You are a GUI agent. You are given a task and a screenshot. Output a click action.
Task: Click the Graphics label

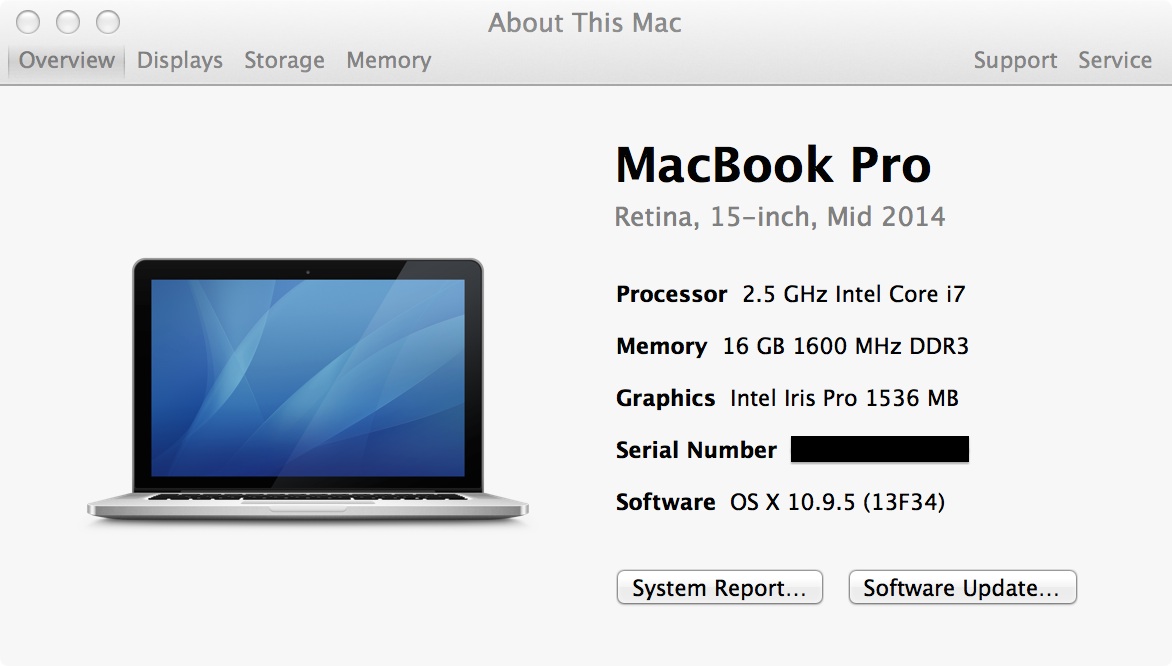click(665, 398)
